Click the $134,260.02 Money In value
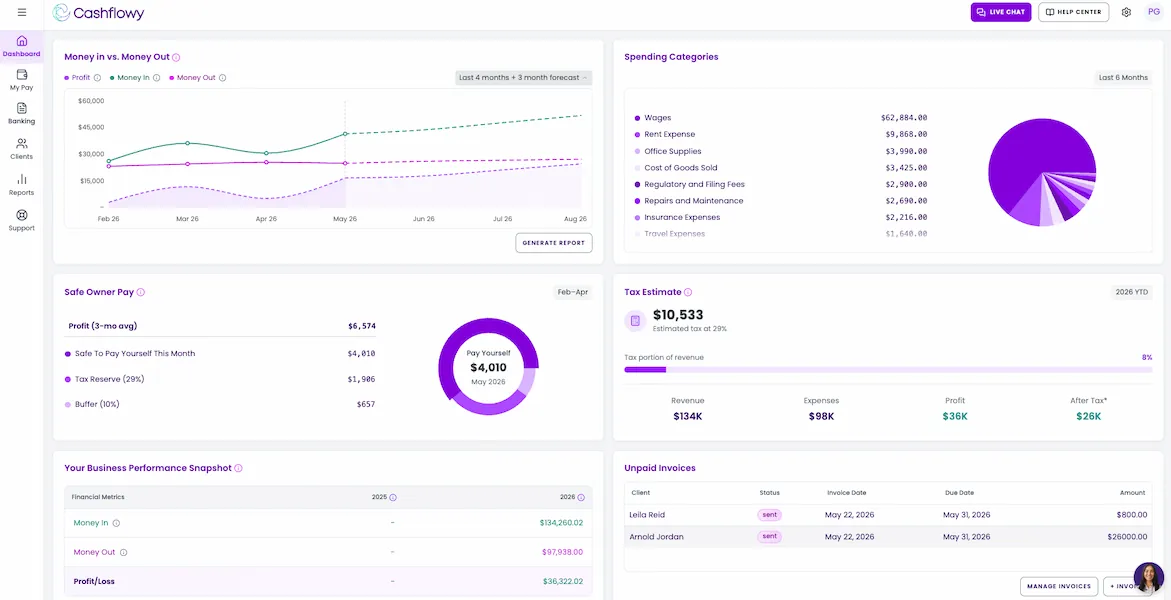 point(561,523)
